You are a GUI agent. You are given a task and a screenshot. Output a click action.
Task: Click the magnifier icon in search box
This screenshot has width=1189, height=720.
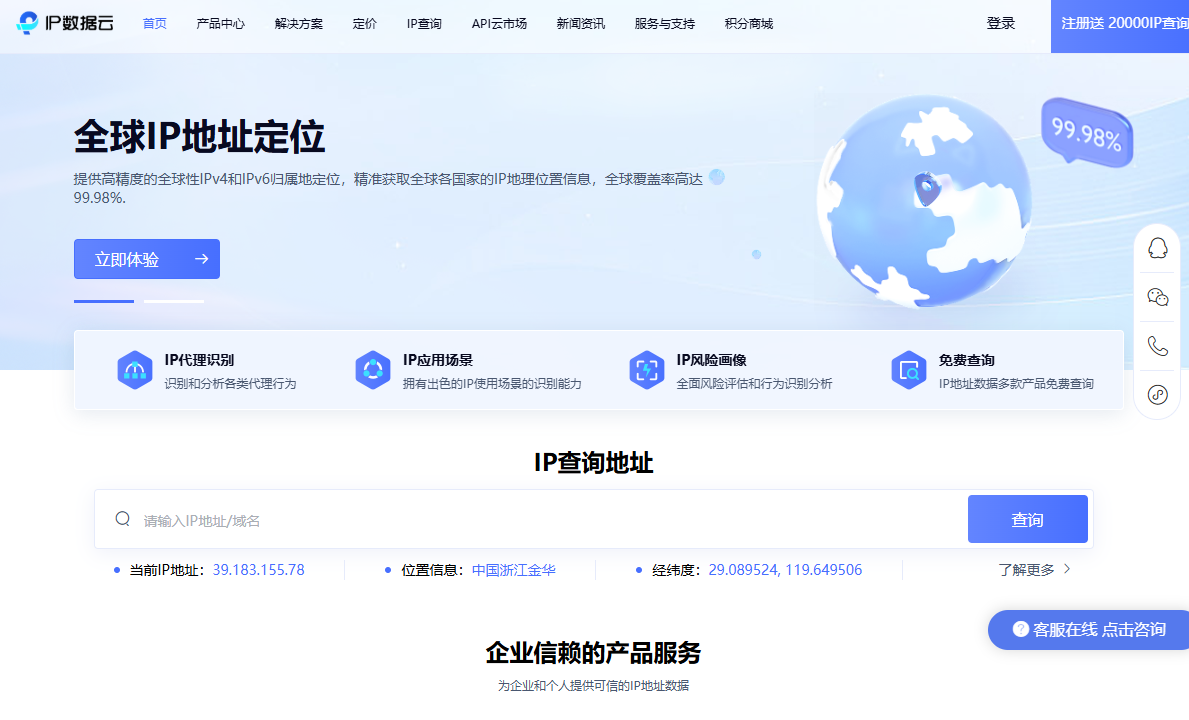coord(122,518)
